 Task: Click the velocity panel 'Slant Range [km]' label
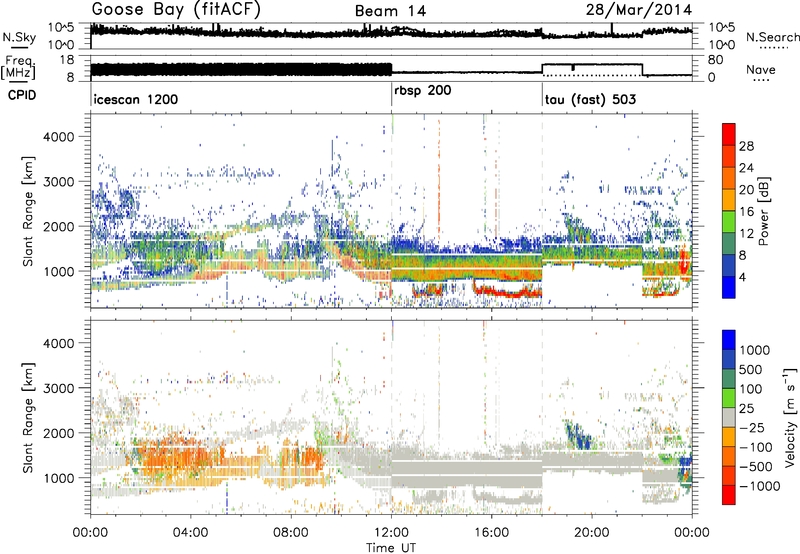point(28,417)
